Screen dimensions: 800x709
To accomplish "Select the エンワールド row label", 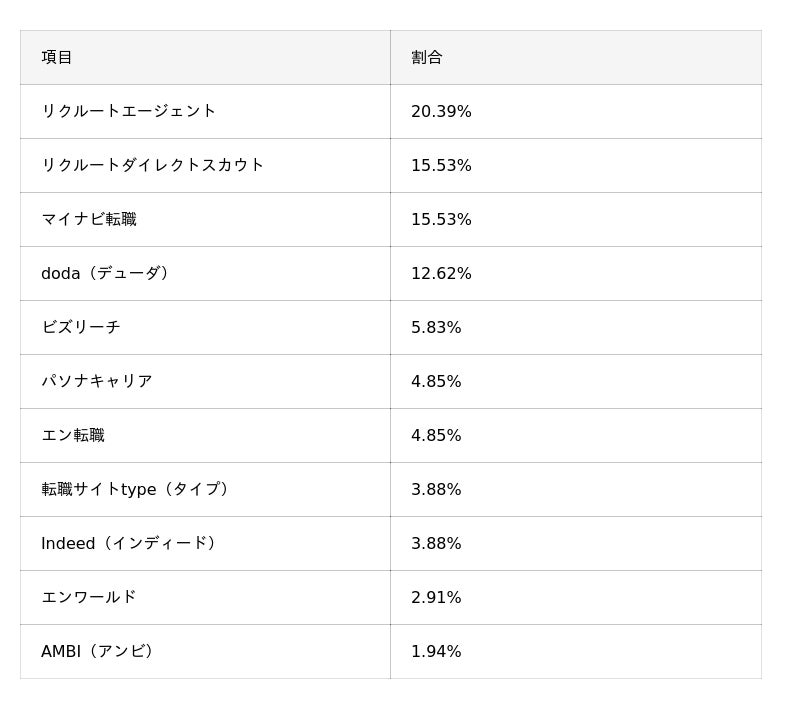I will point(89,597).
